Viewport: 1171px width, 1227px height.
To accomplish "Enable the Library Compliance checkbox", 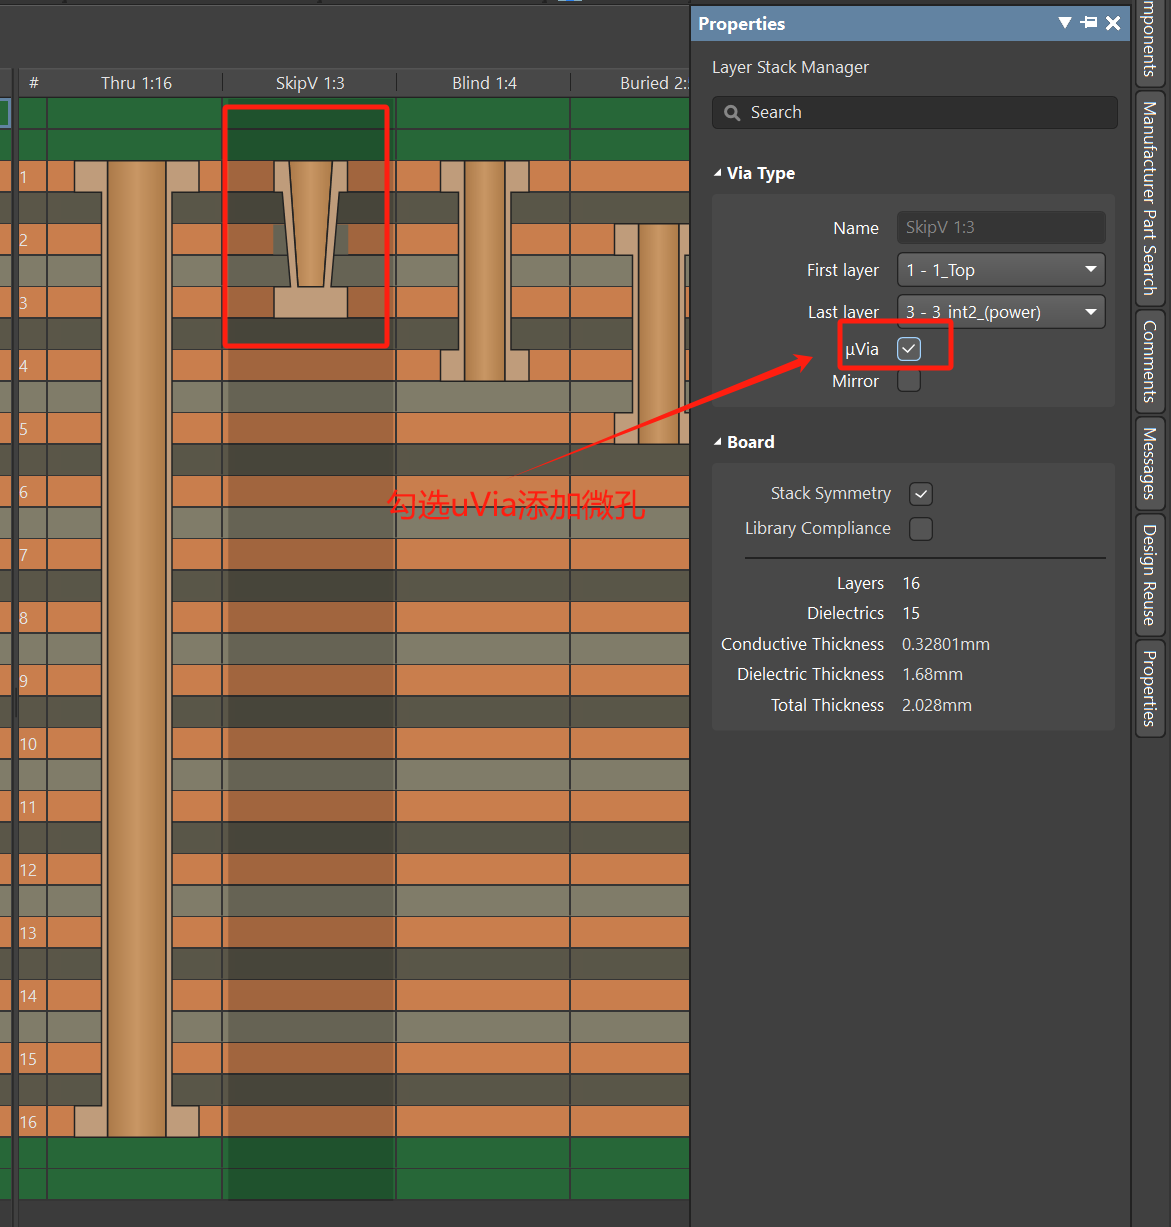I will point(921,529).
